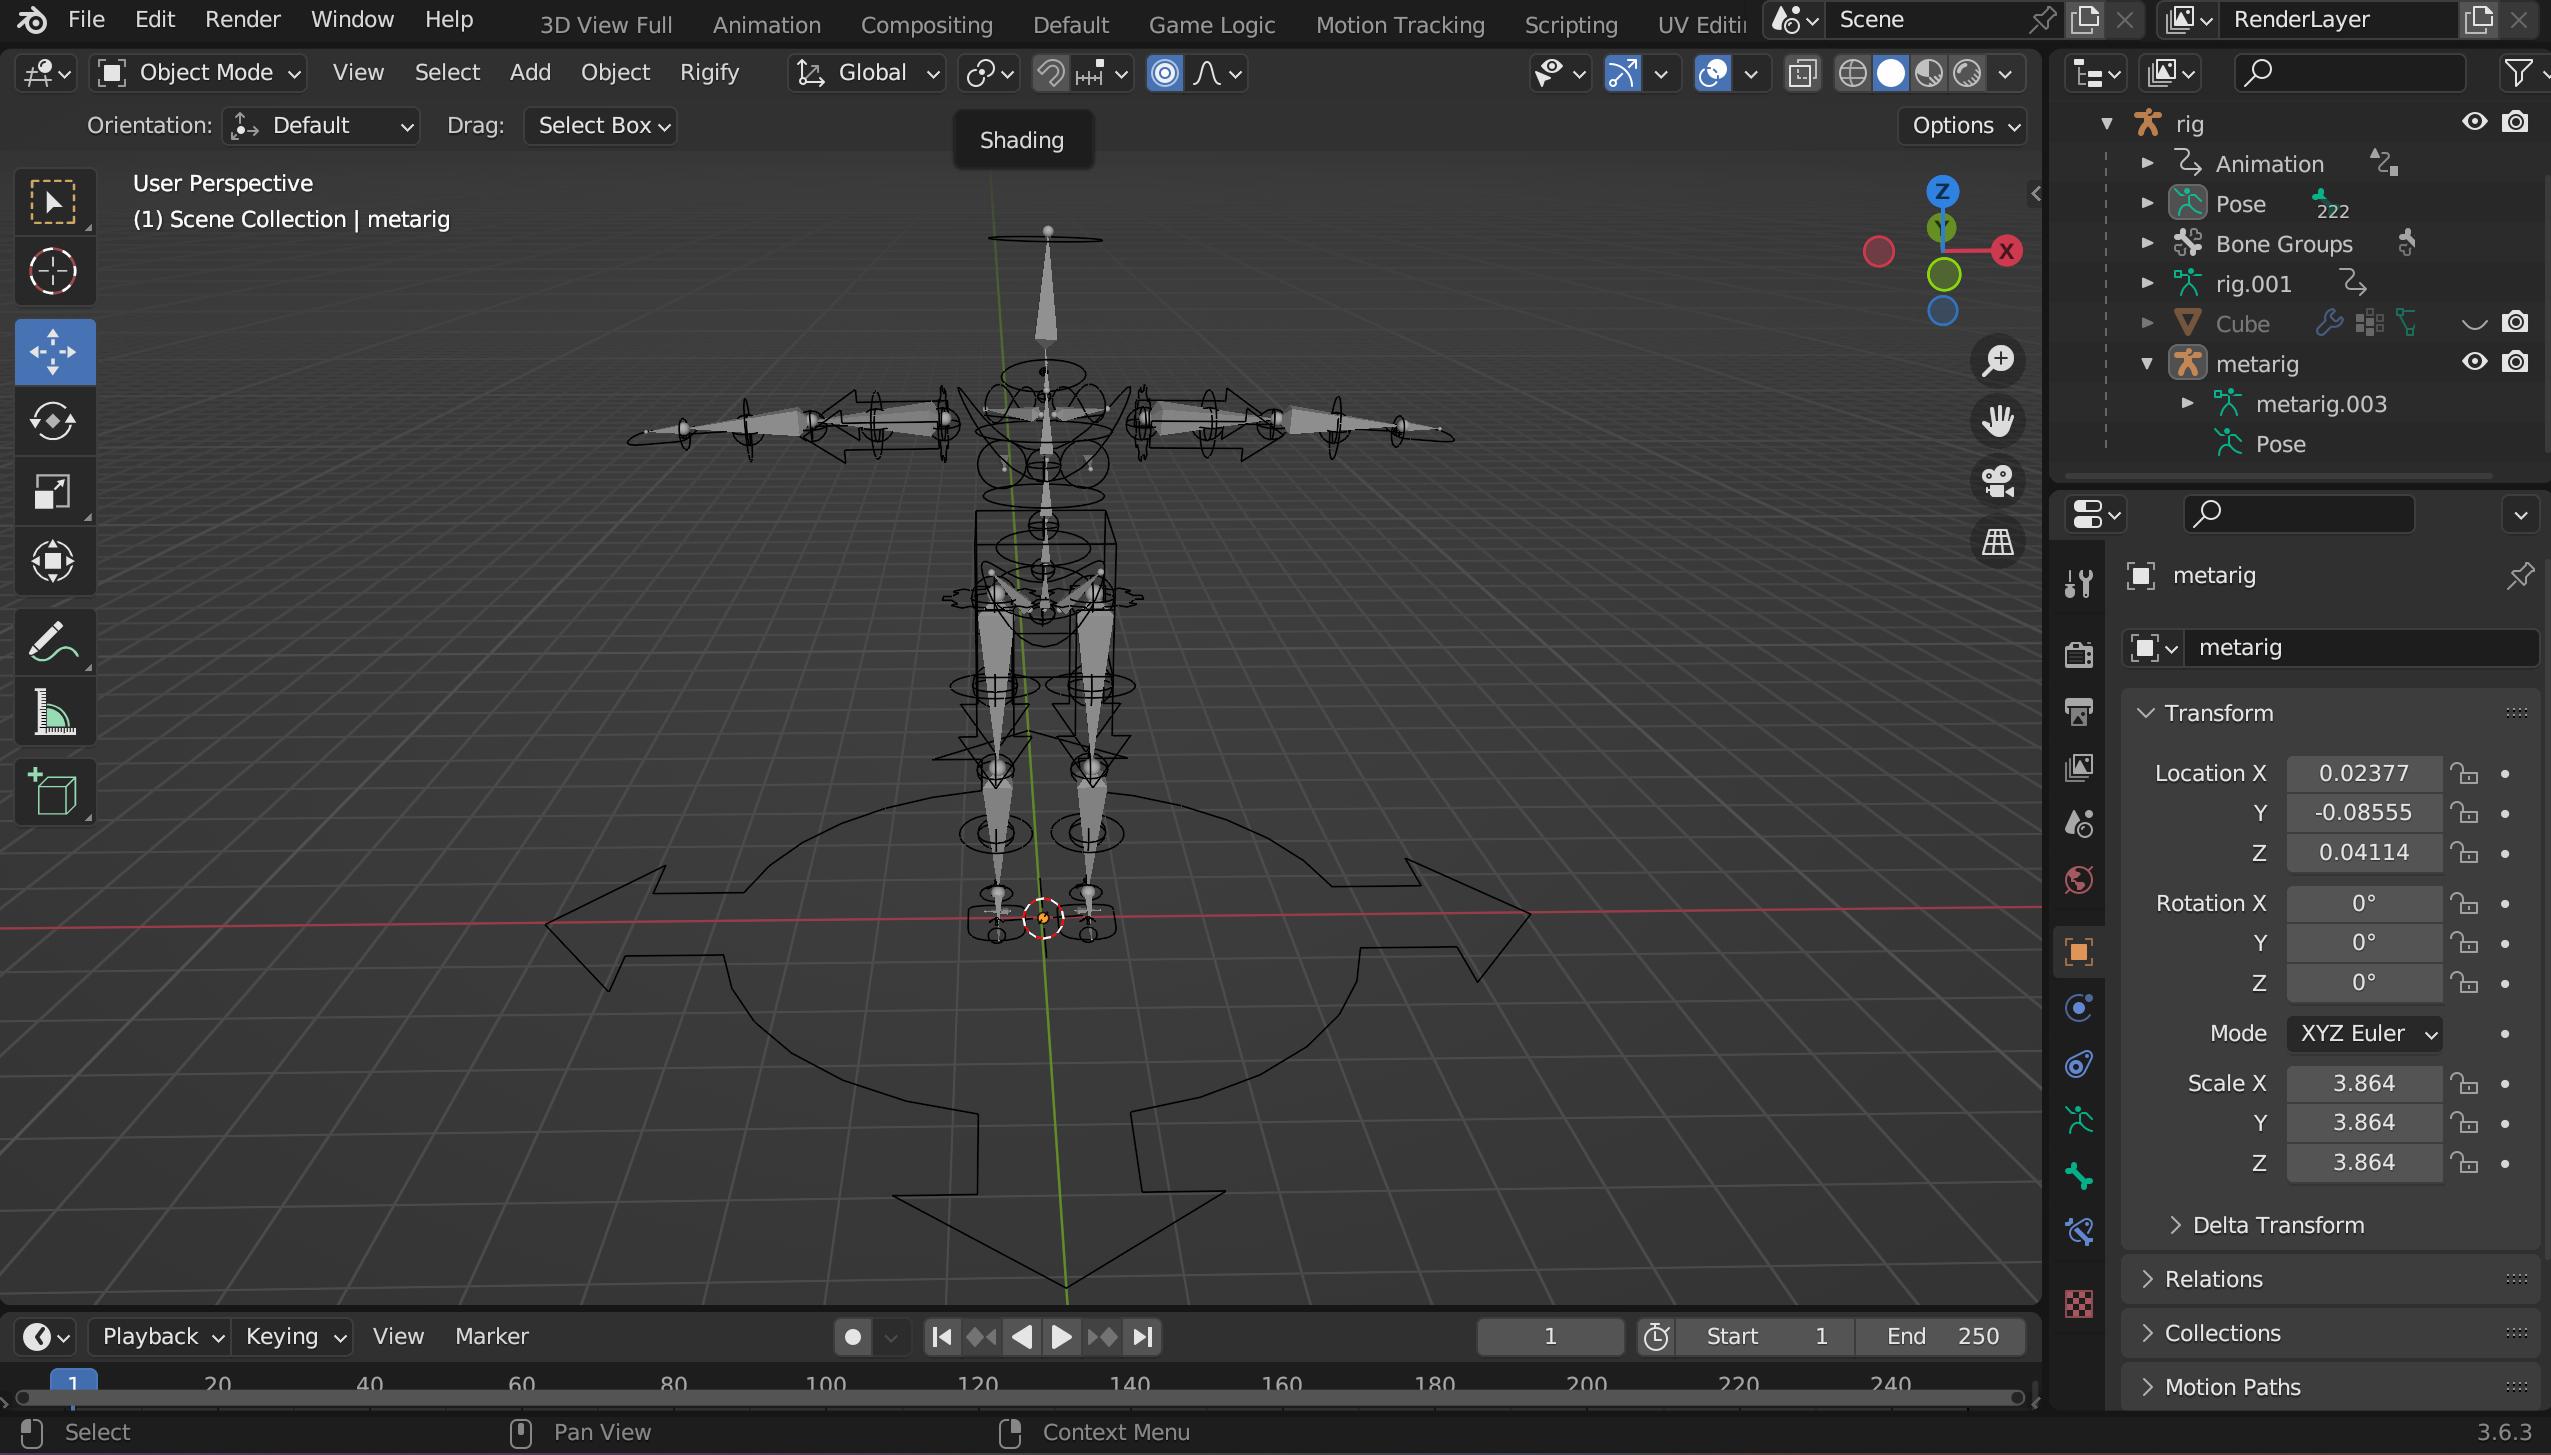Switch to rendered viewport shading

(x=1967, y=73)
